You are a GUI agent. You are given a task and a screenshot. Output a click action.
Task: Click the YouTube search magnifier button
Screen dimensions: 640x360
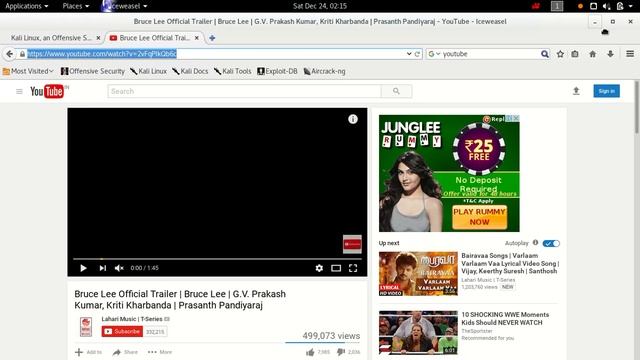396,91
